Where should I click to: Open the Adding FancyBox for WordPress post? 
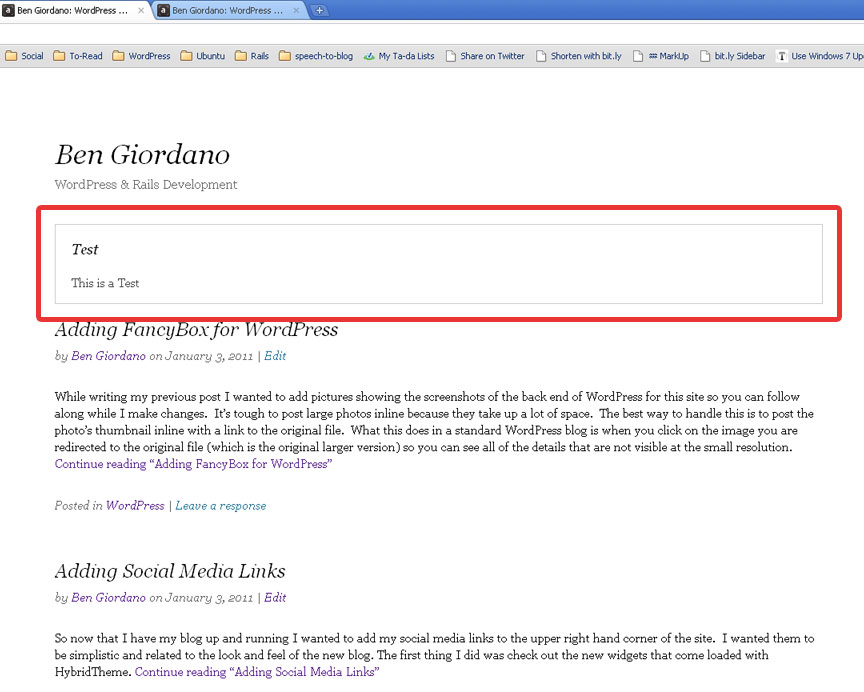196,330
